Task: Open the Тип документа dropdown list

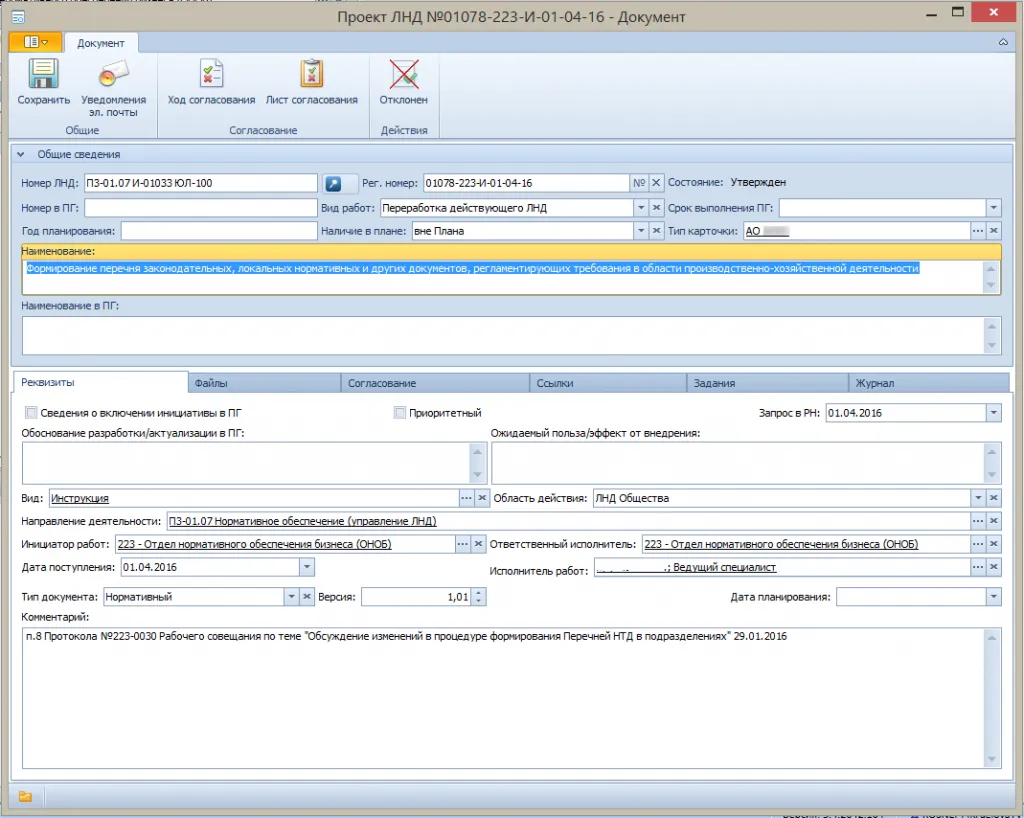Action: (291, 597)
